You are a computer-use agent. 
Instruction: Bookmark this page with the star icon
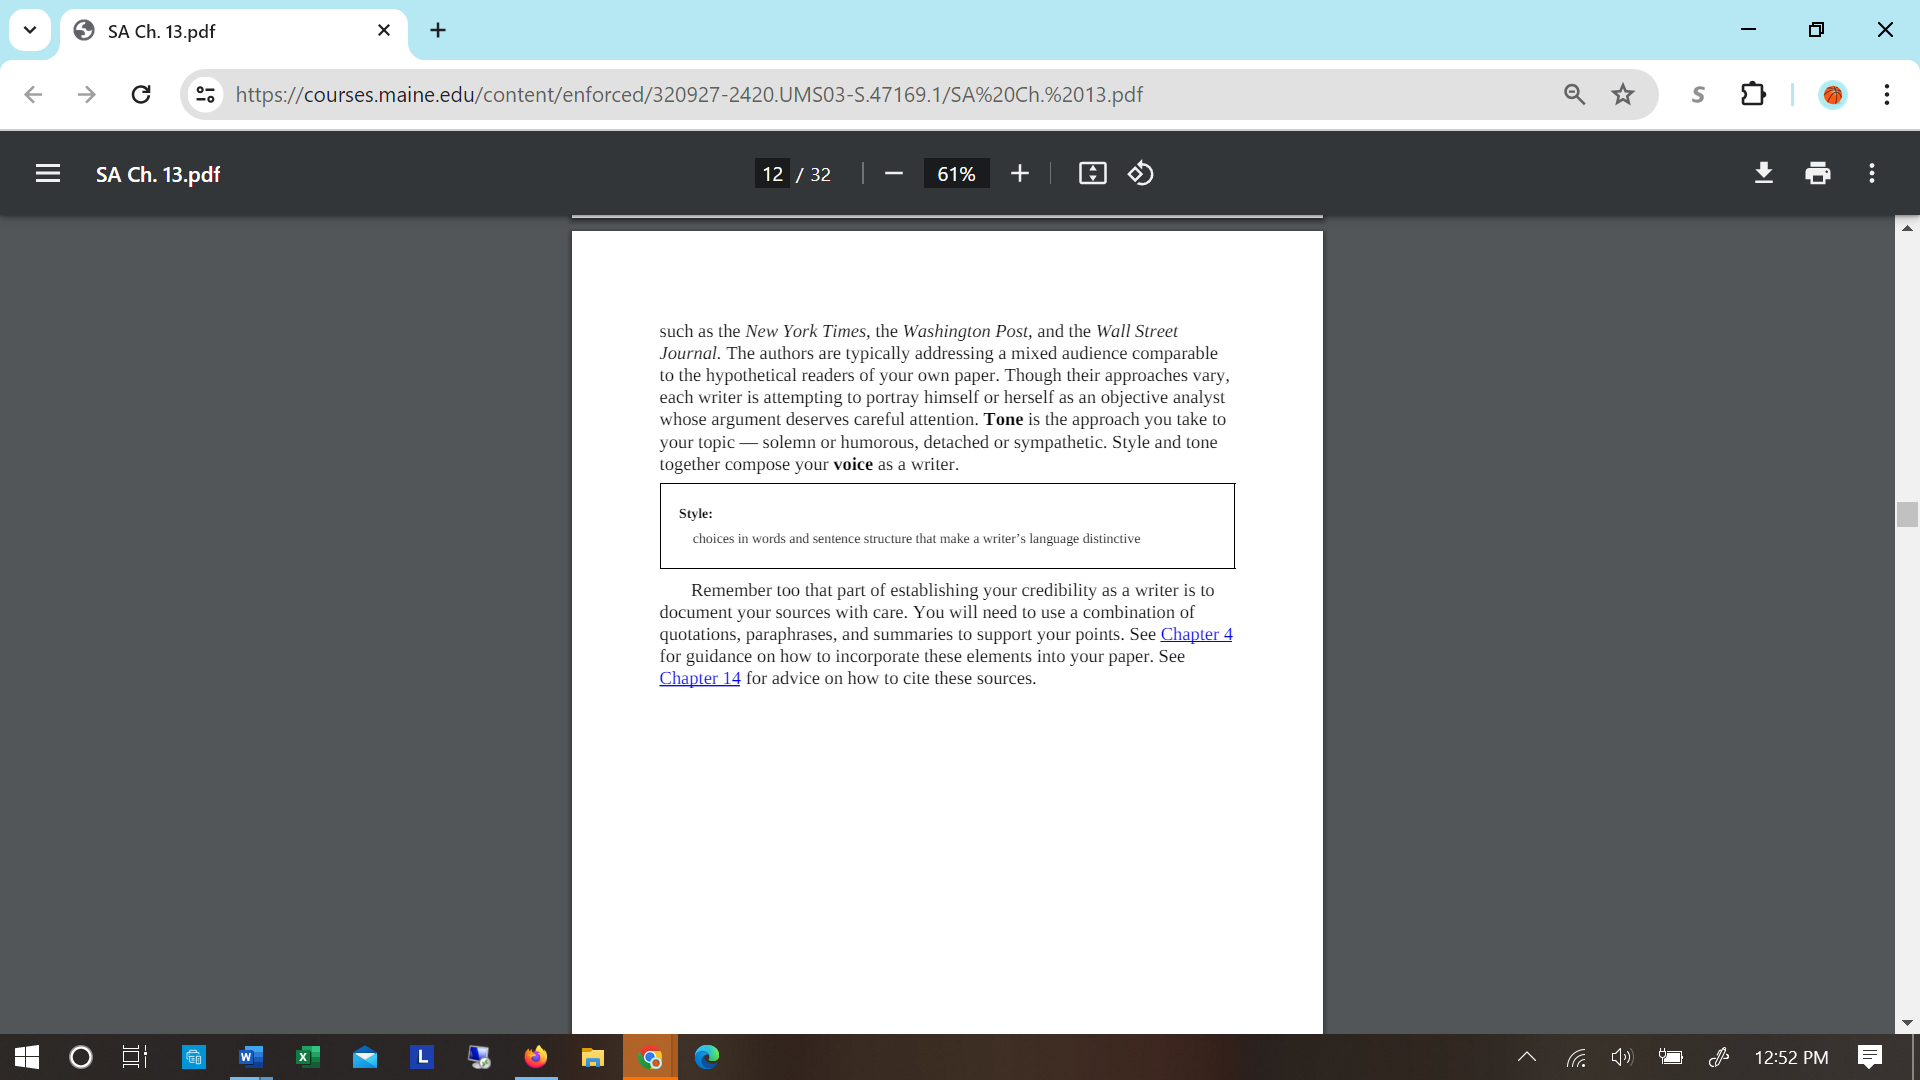(1623, 94)
